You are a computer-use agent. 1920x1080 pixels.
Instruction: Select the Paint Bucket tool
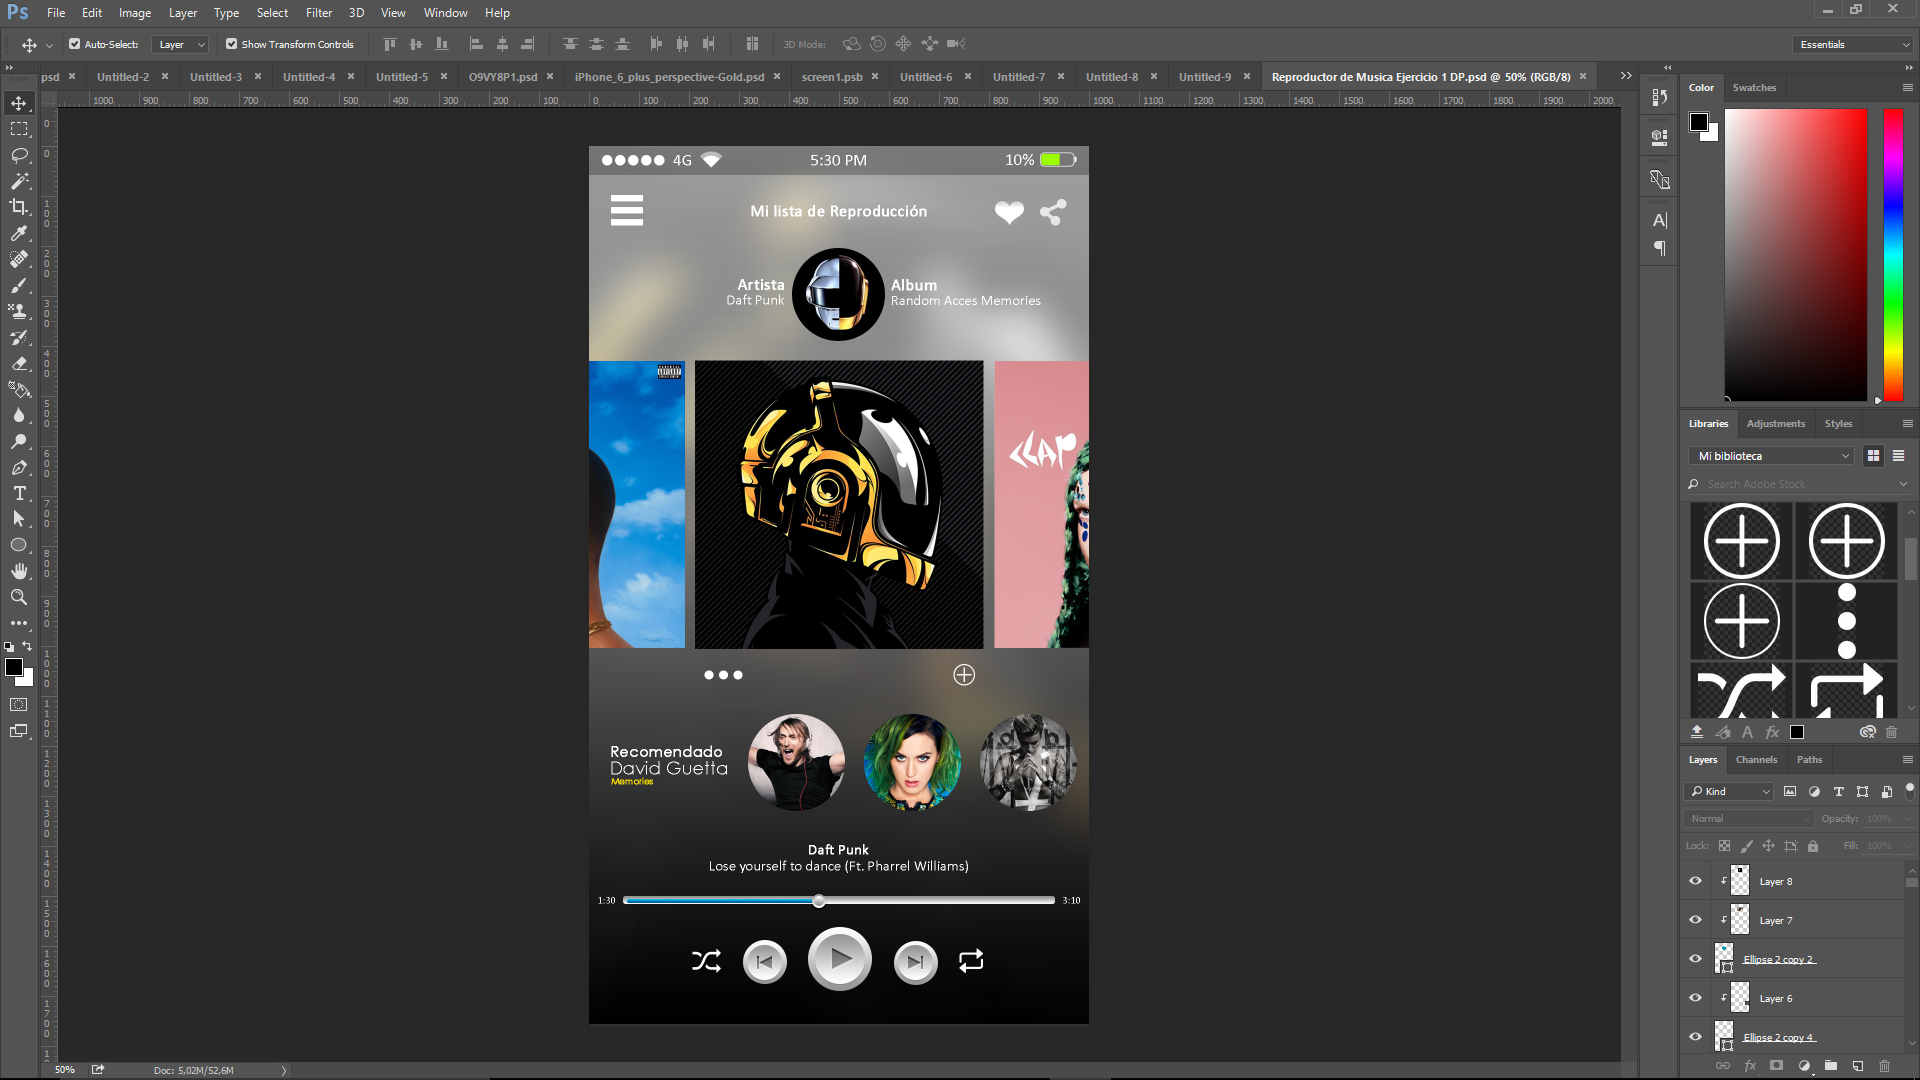point(19,389)
